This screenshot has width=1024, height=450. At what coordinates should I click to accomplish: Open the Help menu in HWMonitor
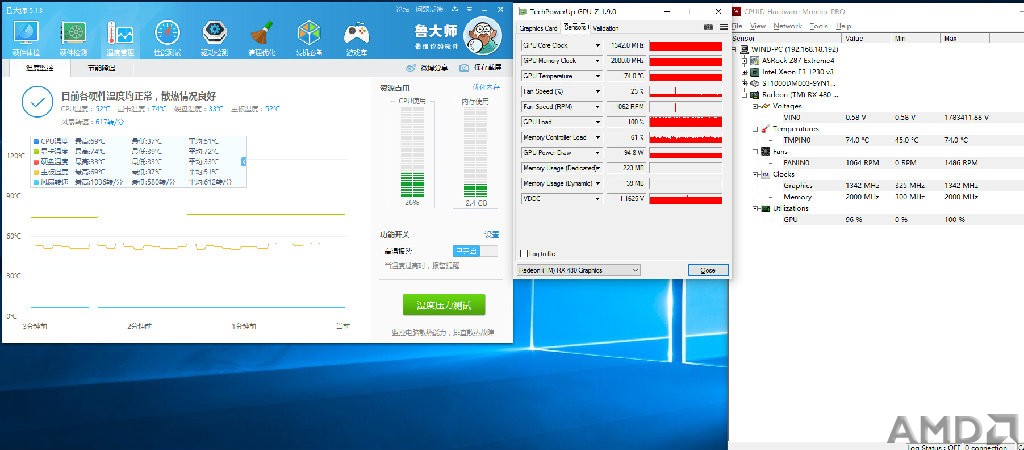point(843,26)
